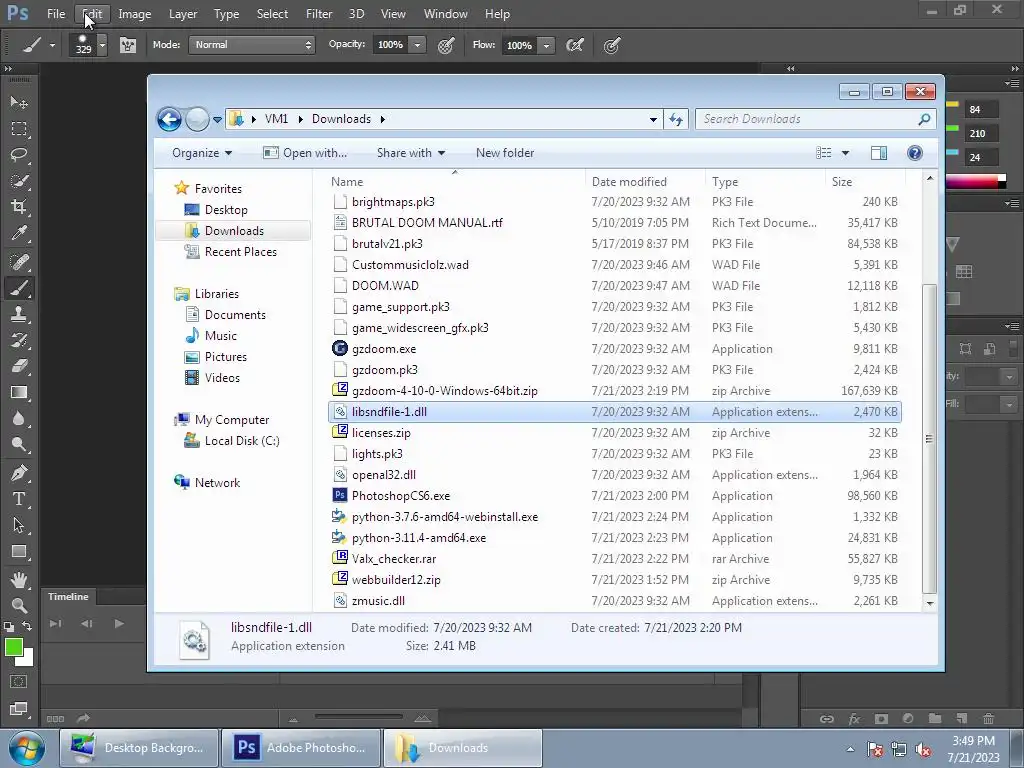Toggle Quick Mask mode
Image resolution: width=1024 pixels, height=768 pixels.
pos(19,682)
